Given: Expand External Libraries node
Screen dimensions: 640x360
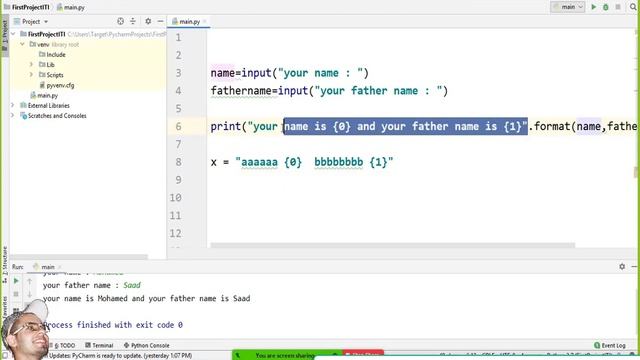Looking at the screenshot, I should (13, 105).
